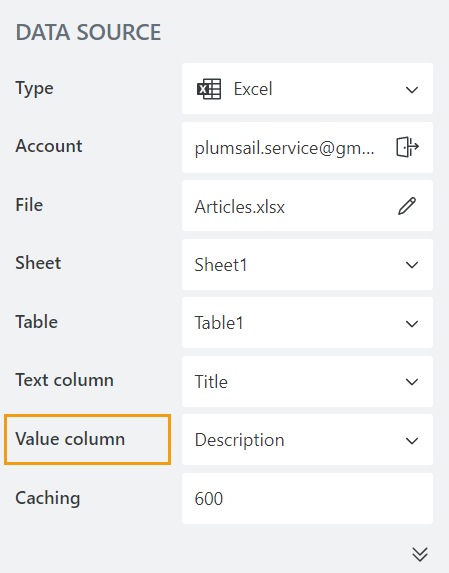Click the Text column label
Viewport: 449px width, 573px height.
pos(64,380)
